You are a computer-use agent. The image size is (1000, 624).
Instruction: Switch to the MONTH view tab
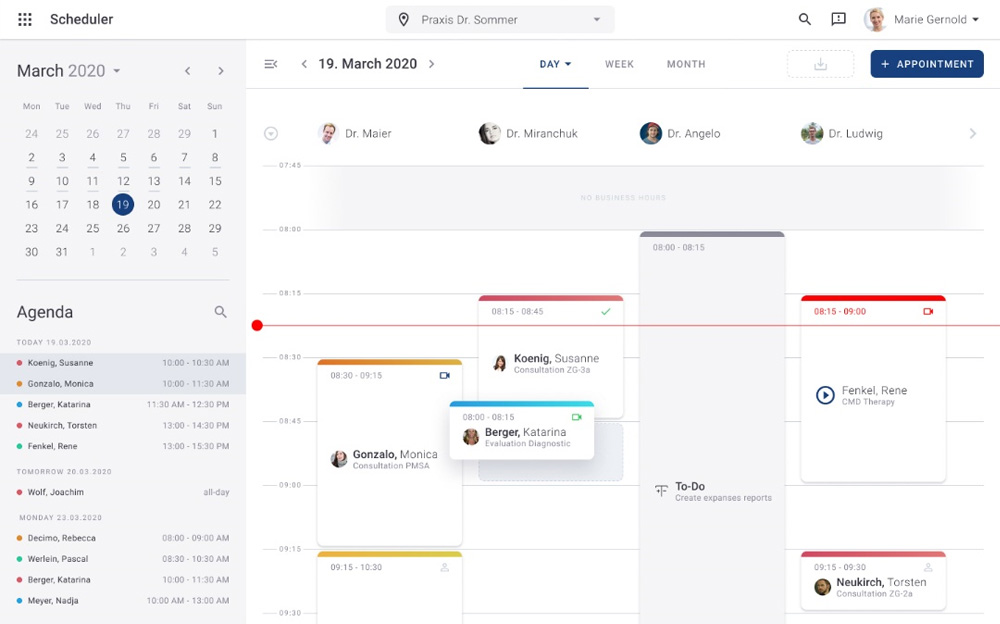pos(686,64)
